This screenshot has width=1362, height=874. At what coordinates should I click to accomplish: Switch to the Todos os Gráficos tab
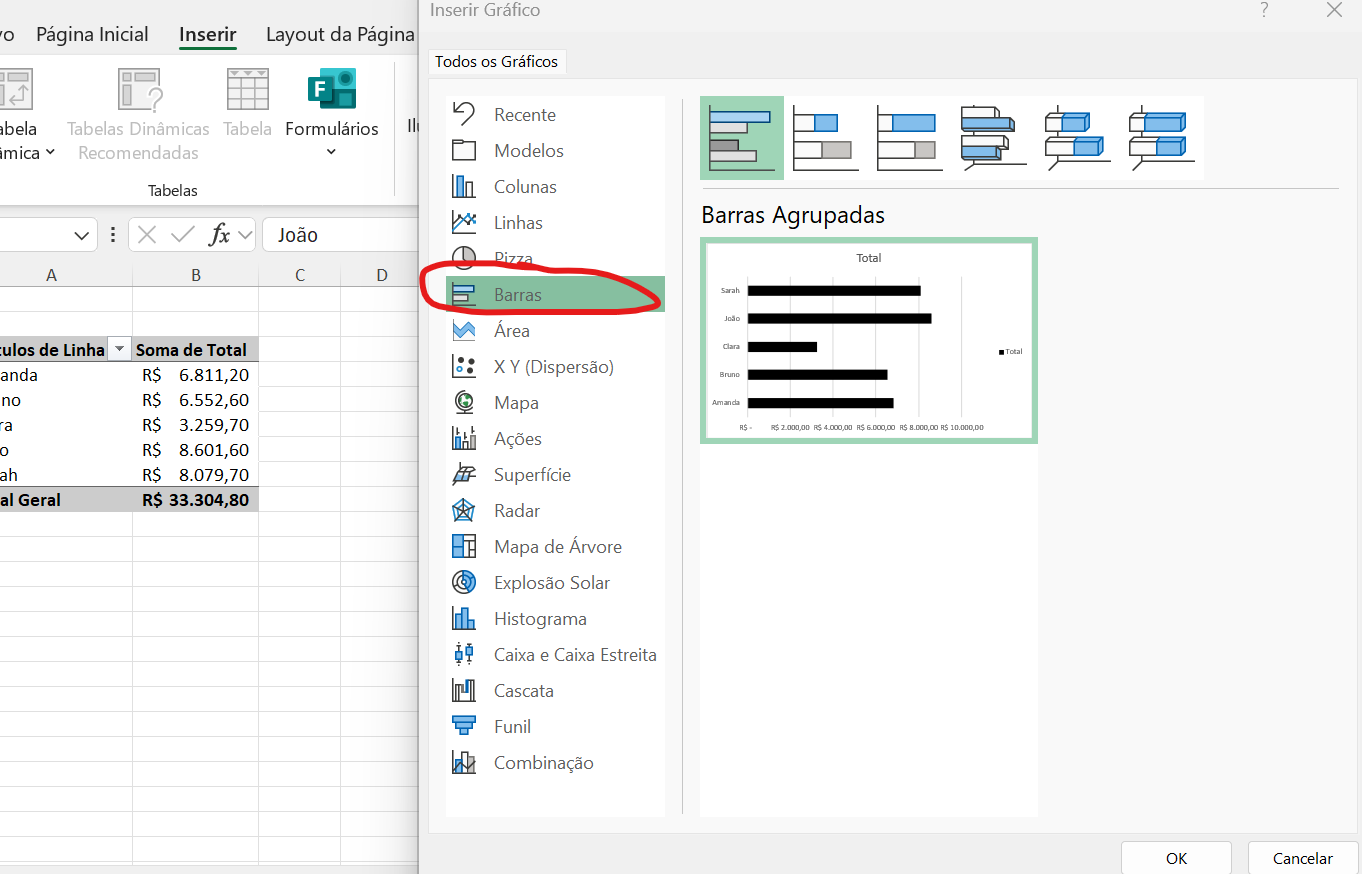(497, 62)
